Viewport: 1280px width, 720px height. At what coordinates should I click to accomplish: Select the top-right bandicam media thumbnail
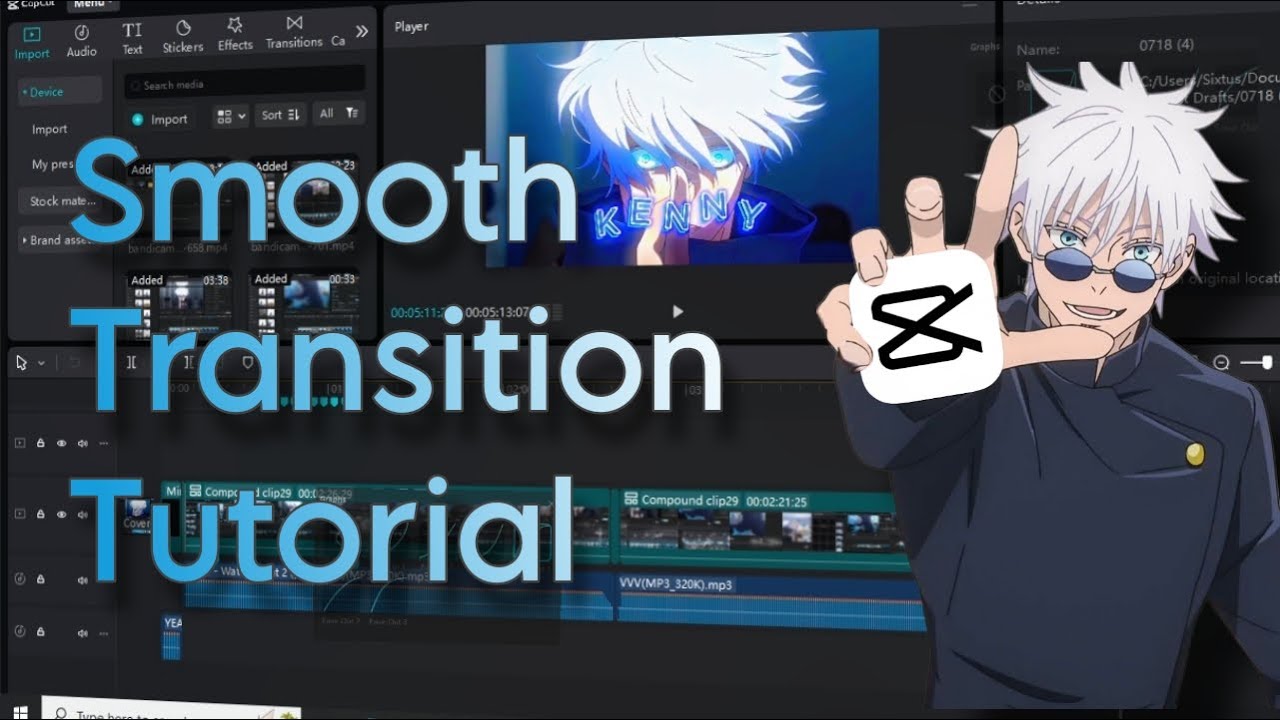(x=305, y=195)
